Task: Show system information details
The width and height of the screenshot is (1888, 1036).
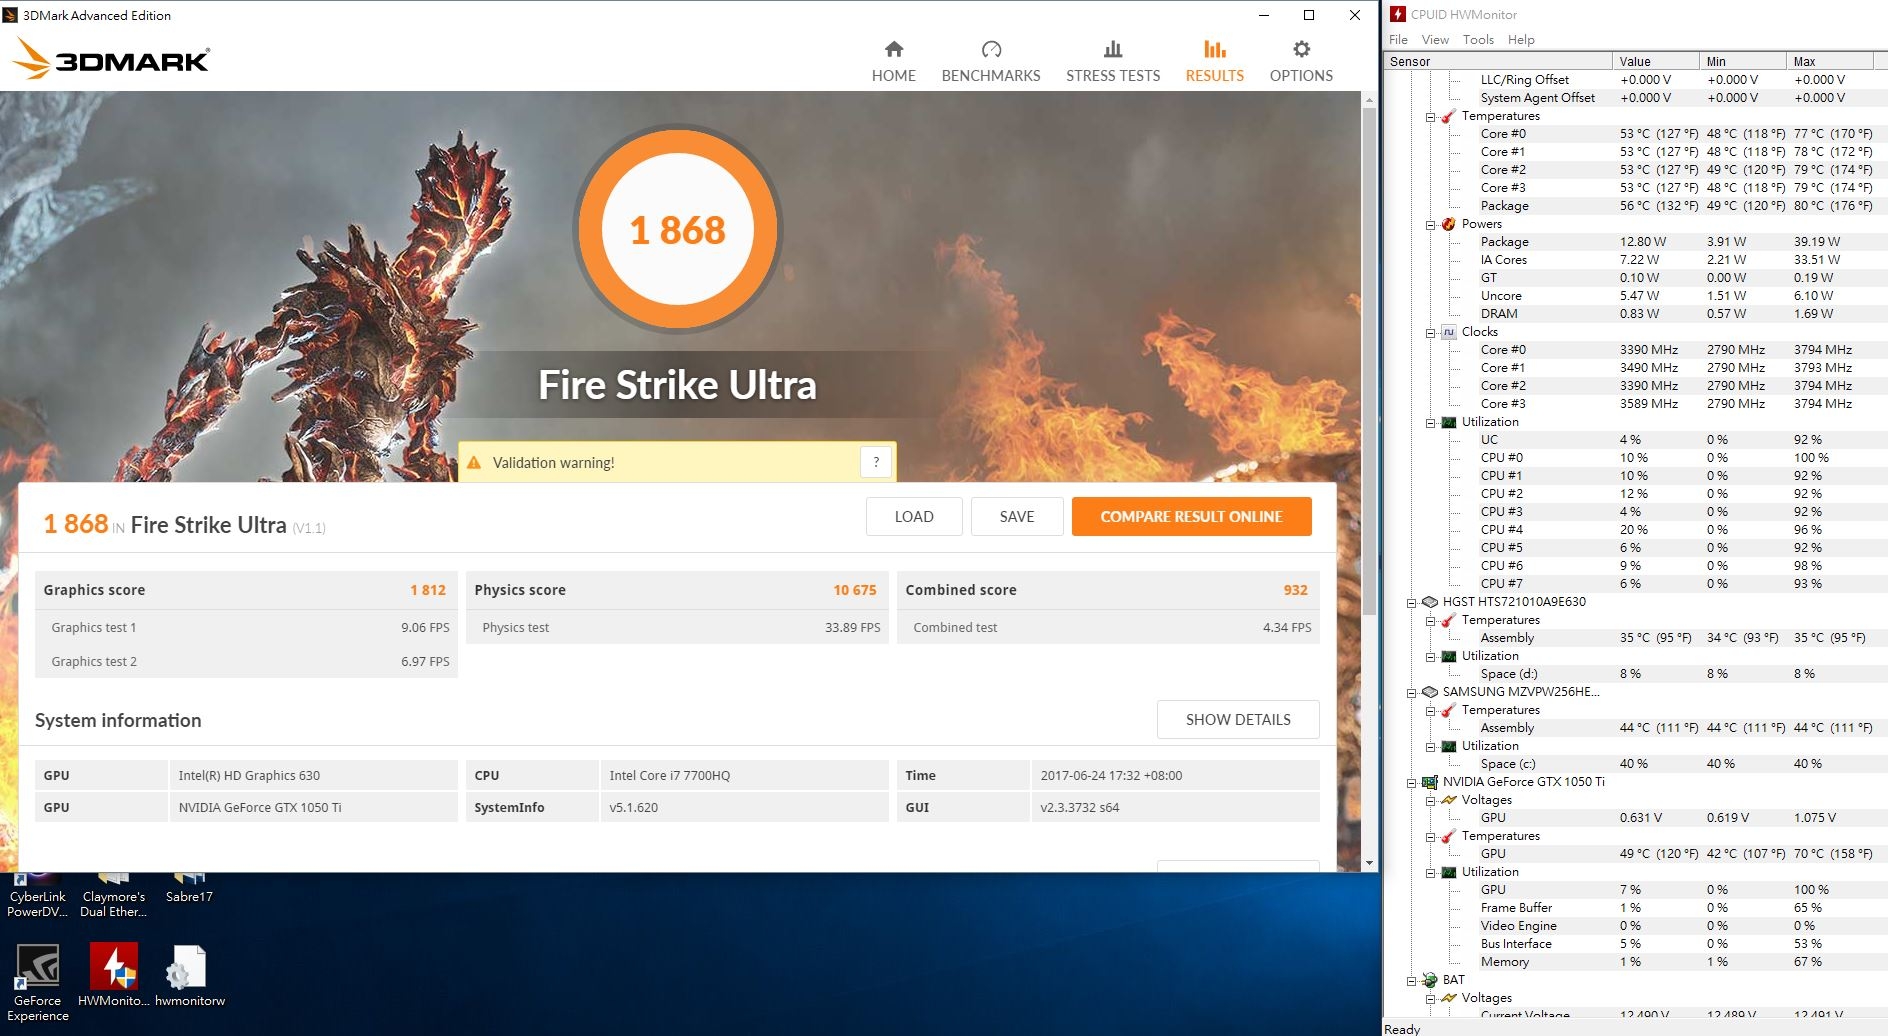Action: click(x=1238, y=719)
